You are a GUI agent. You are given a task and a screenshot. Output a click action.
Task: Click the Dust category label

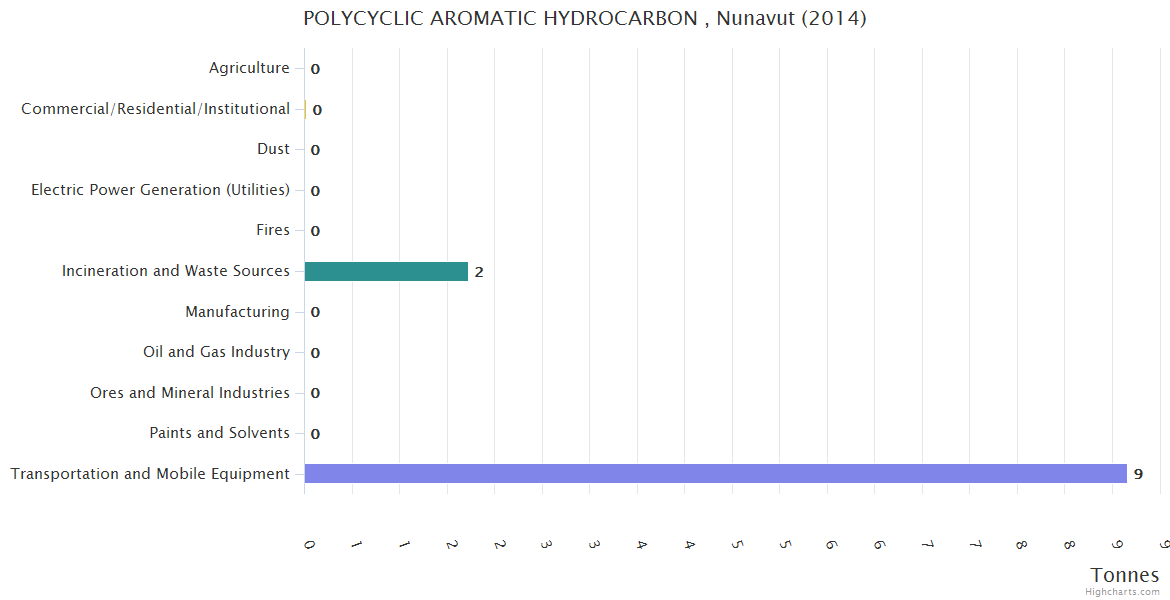(273, 149)
